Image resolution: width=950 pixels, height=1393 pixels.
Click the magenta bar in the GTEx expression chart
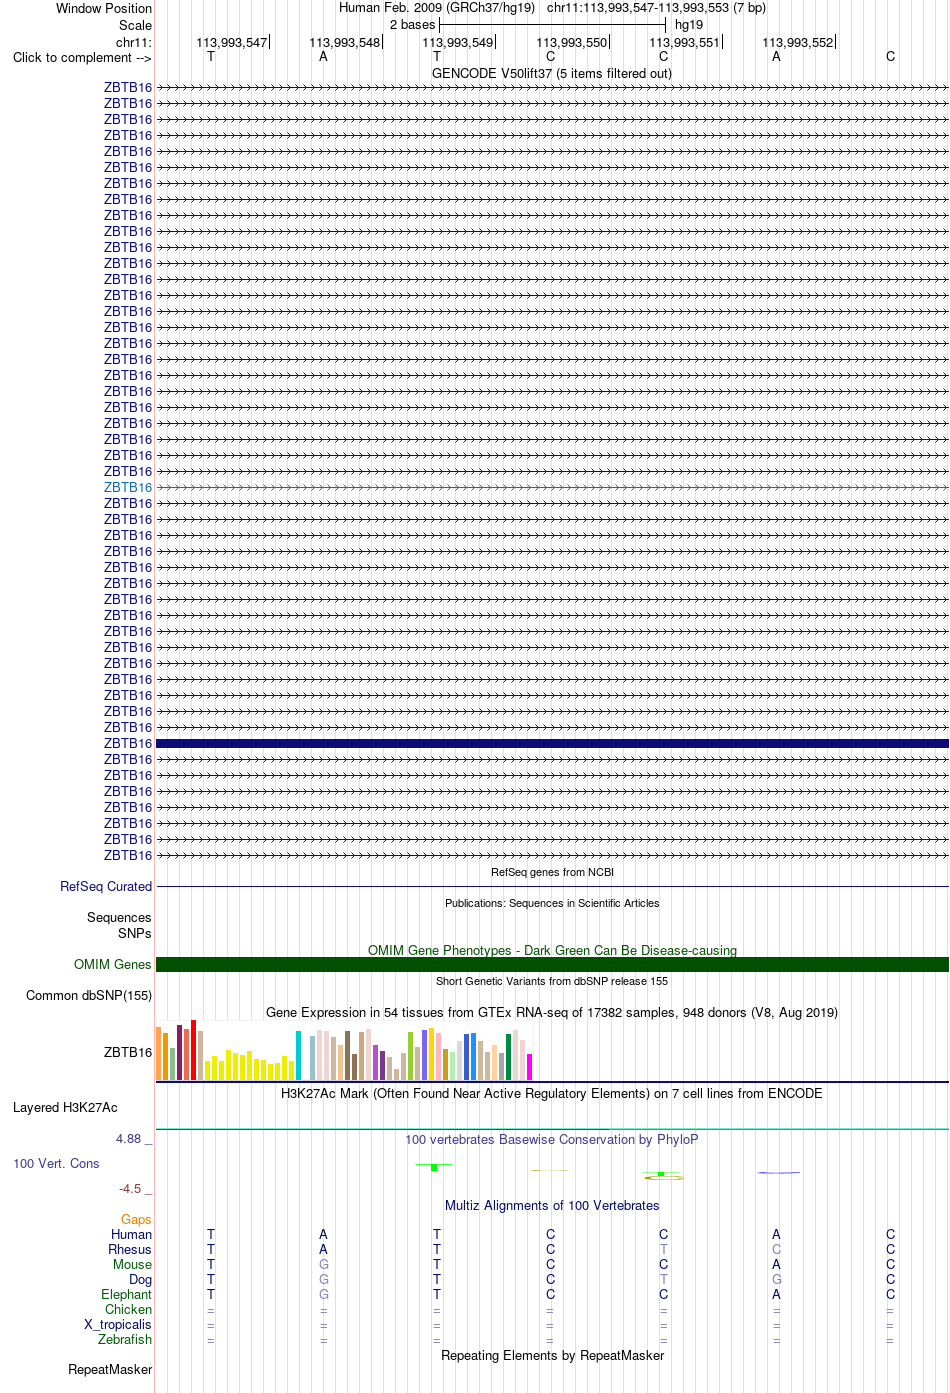click(x=529, y=1067)
